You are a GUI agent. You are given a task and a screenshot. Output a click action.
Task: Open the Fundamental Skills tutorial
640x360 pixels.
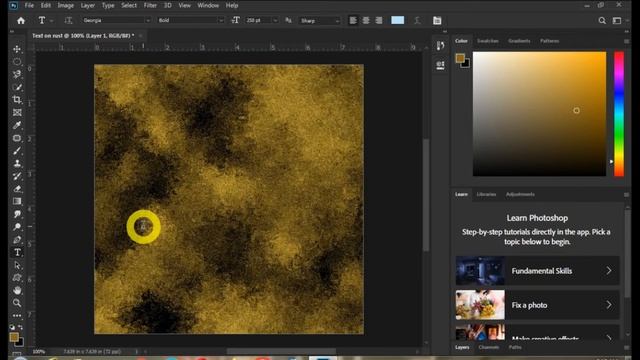pos(537,271)
